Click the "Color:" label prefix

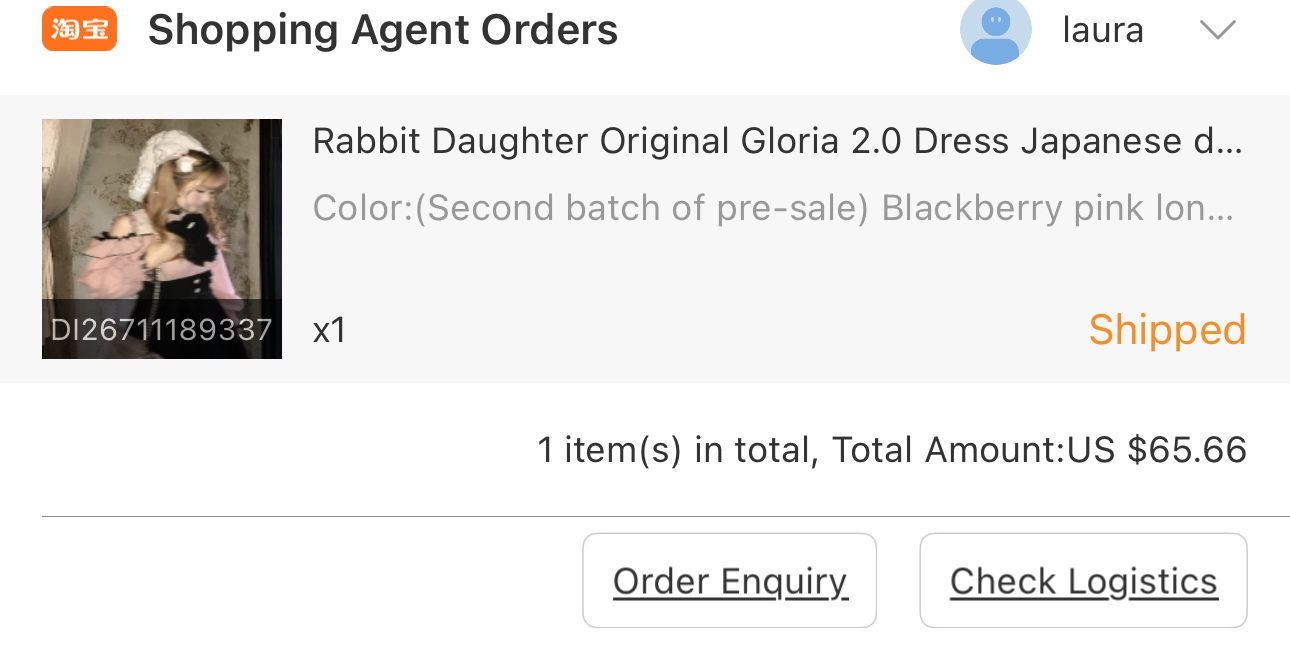[361, 208]
